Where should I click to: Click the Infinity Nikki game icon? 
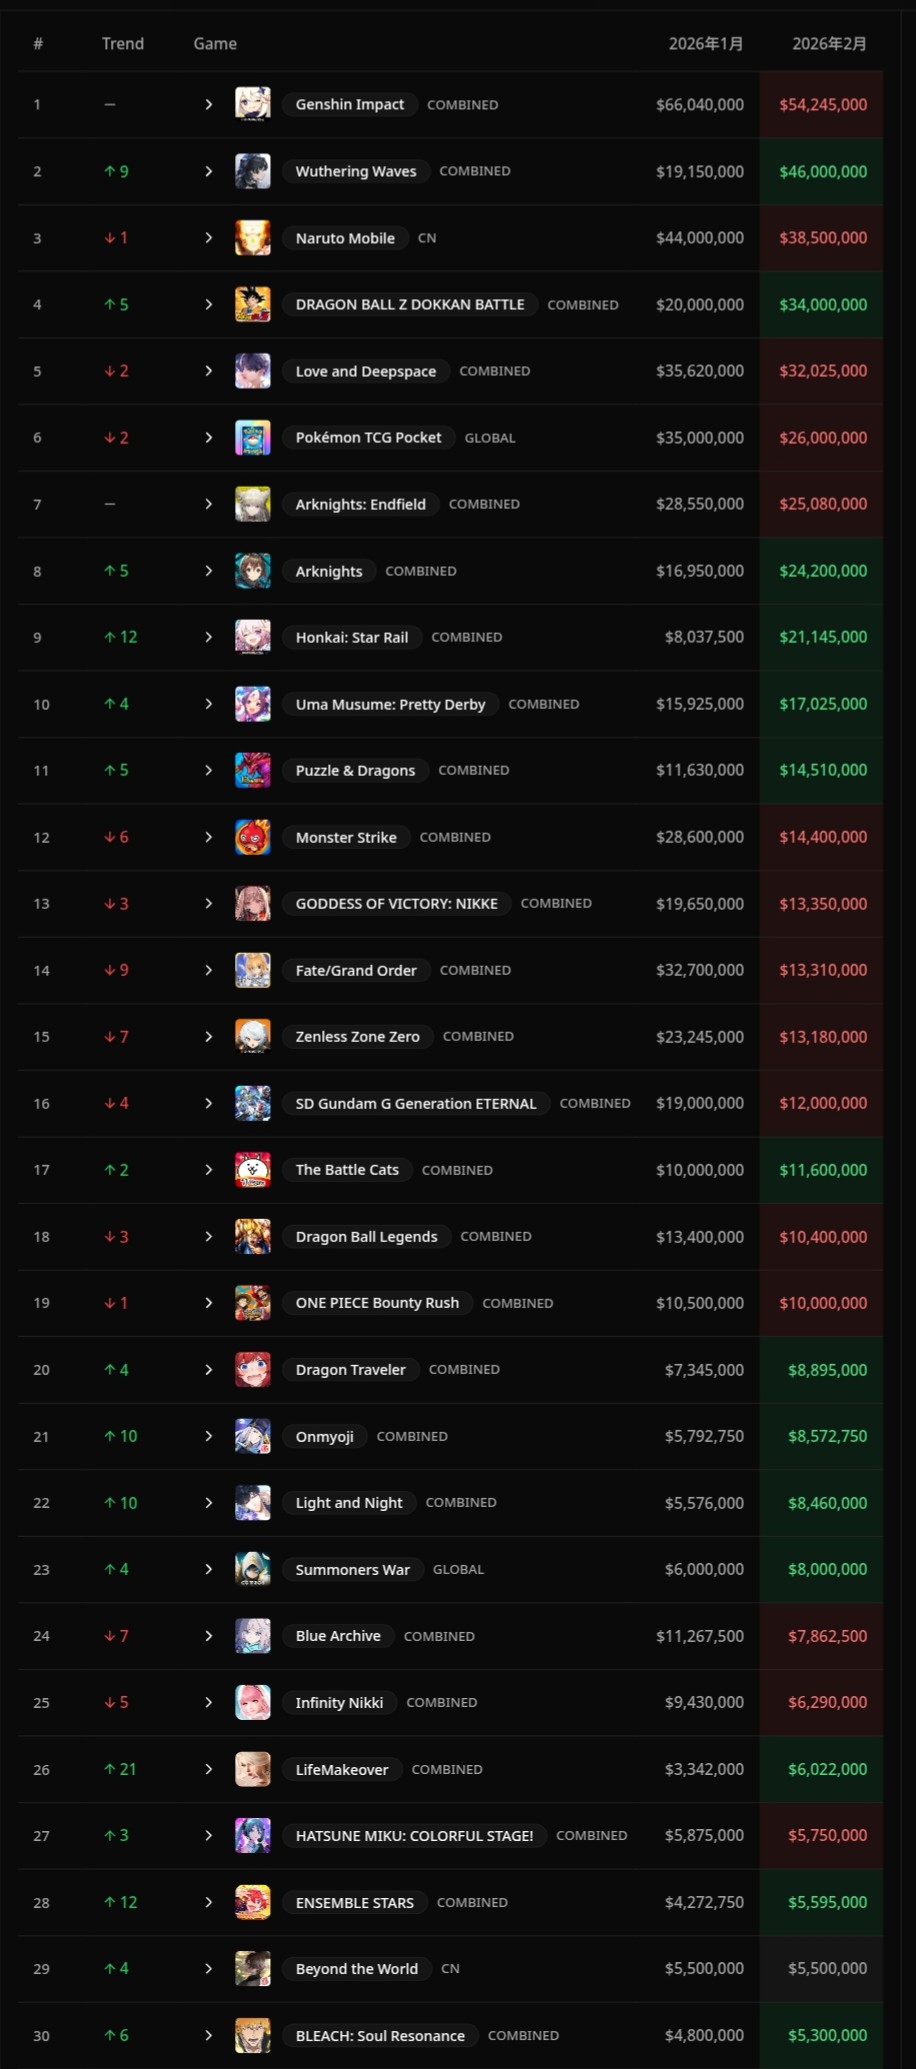coord(252,1702)
